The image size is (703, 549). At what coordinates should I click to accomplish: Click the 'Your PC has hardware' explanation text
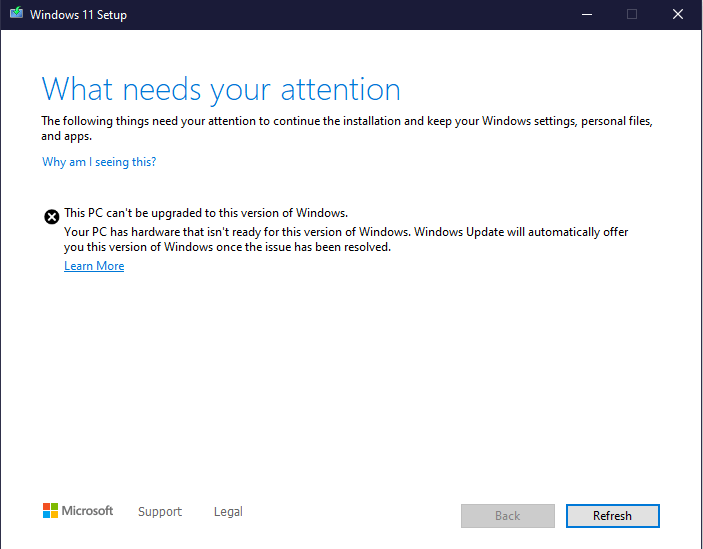[346, 239]
